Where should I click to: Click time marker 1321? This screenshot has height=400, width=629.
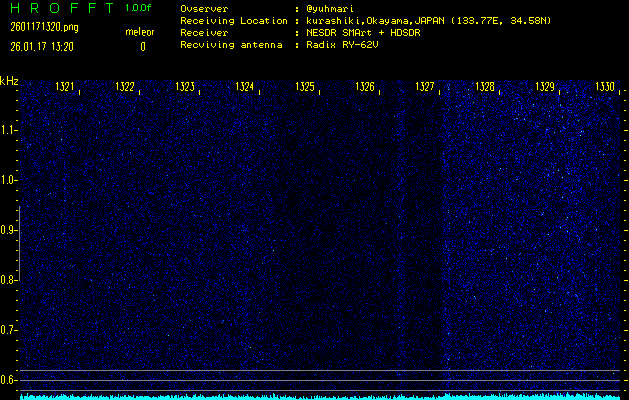point(65,86)
